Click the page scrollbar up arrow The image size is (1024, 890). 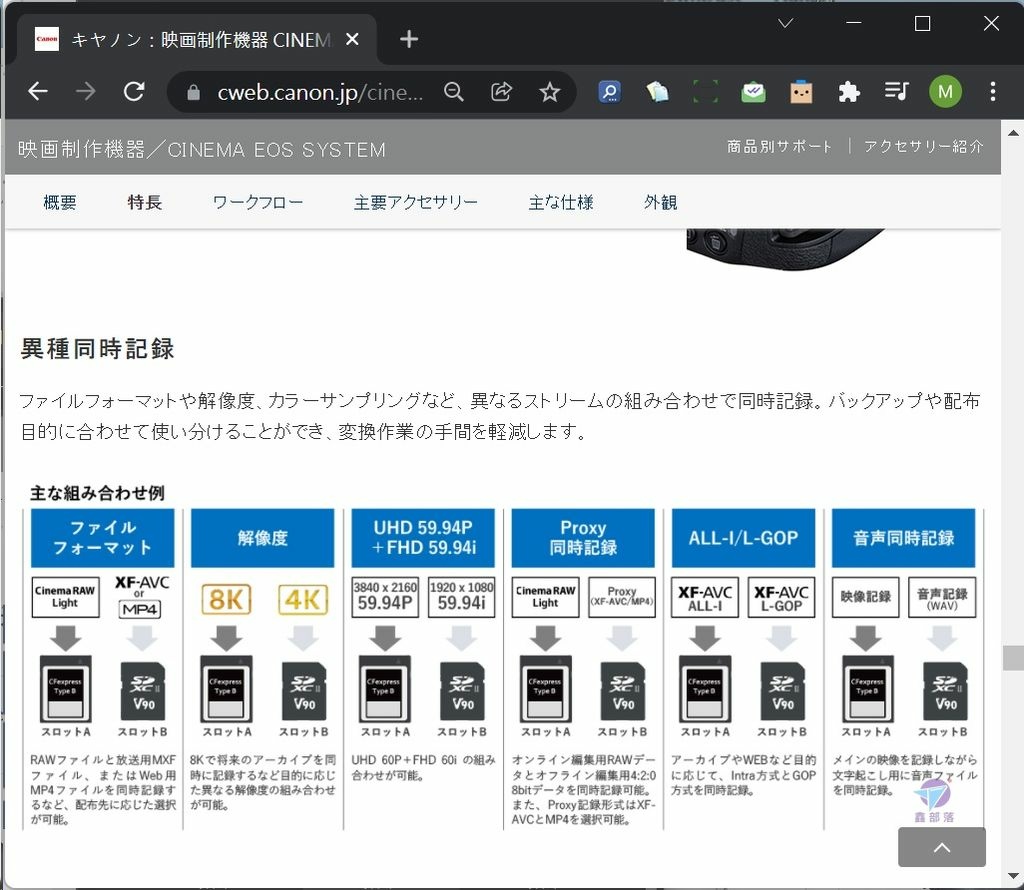point(1013,133)
